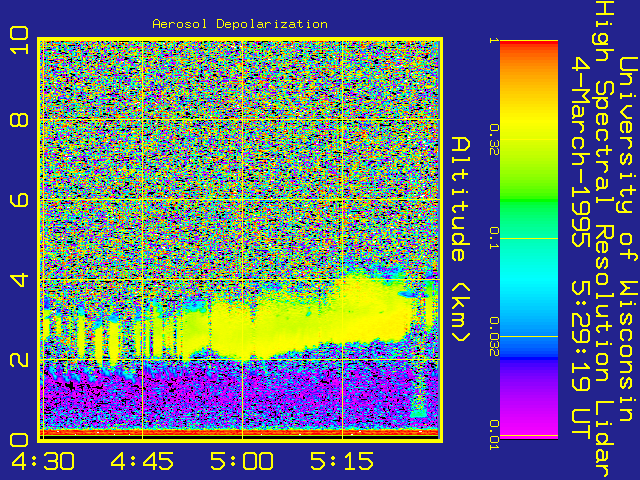The width and height of the screenshot is (640, 480).
Task: Click the 'Altitude (km)' axis title
Action: tap(461, 240)
